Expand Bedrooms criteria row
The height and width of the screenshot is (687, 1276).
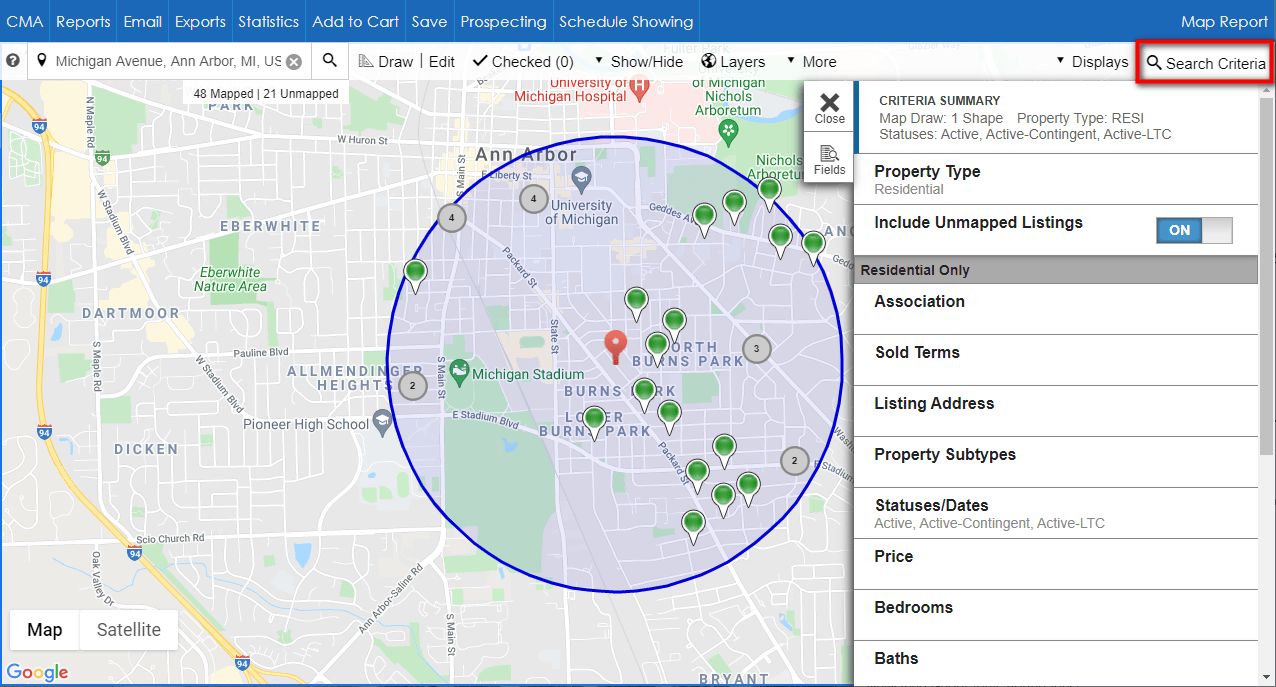(x=1055, y=615)
